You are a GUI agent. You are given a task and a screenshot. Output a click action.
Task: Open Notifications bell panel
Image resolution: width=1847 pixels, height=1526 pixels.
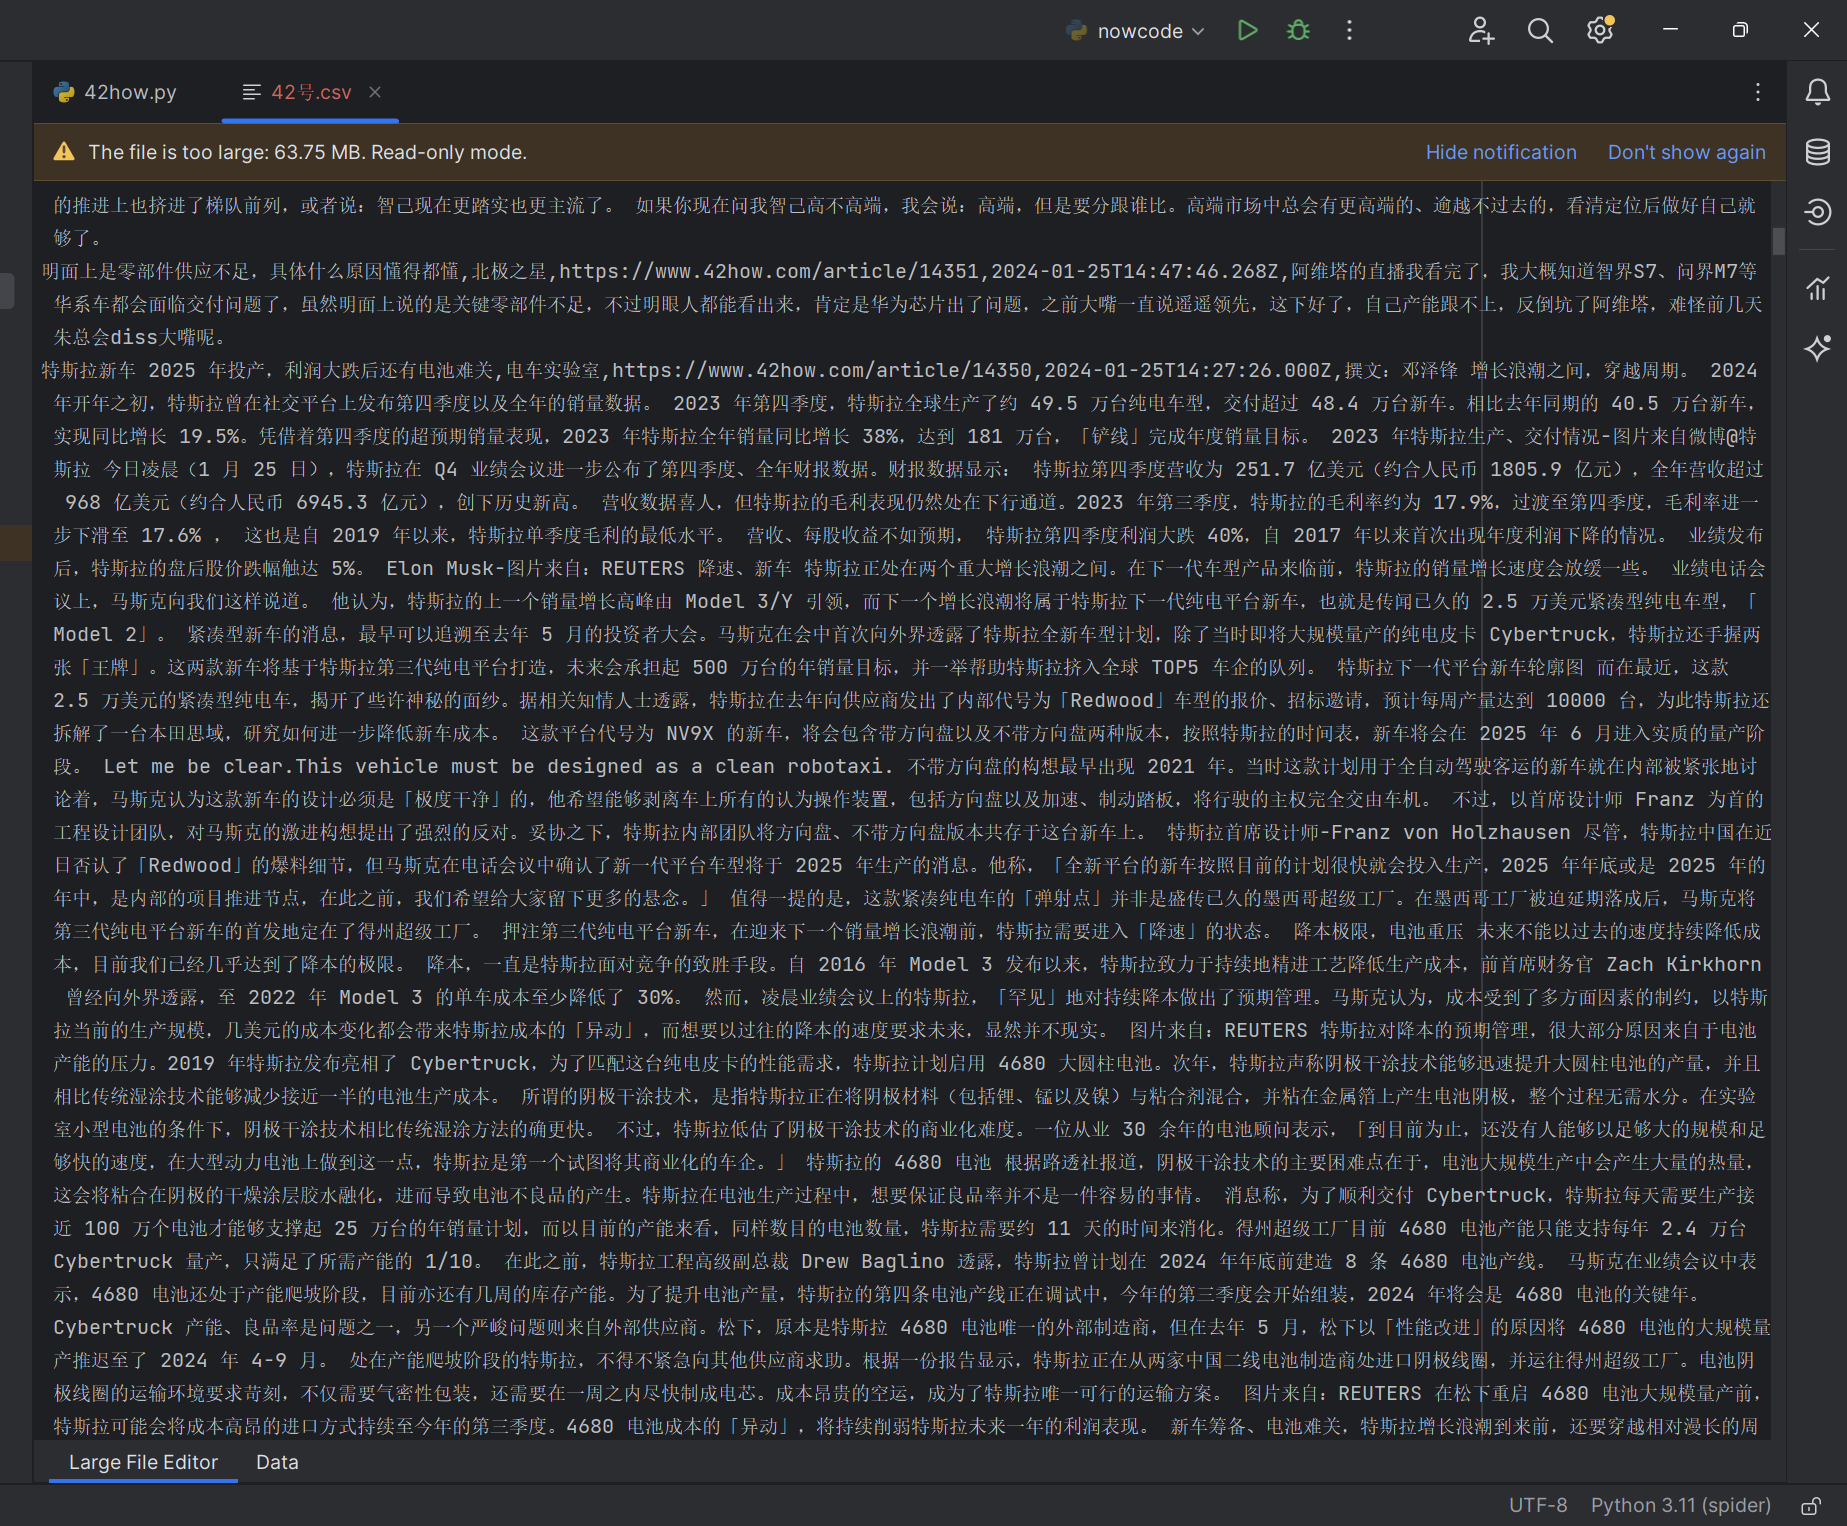point(1817,92)
